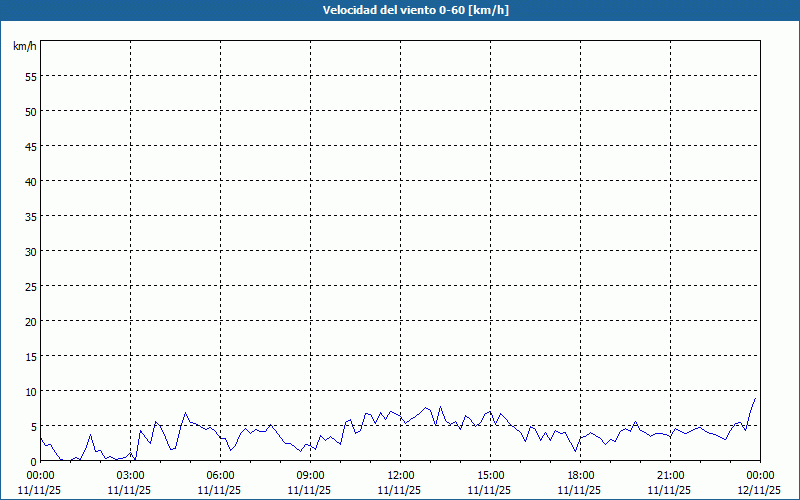Click the 40 label on the y-axis
This screenshot has width=800, height=500.
point(30,181)
